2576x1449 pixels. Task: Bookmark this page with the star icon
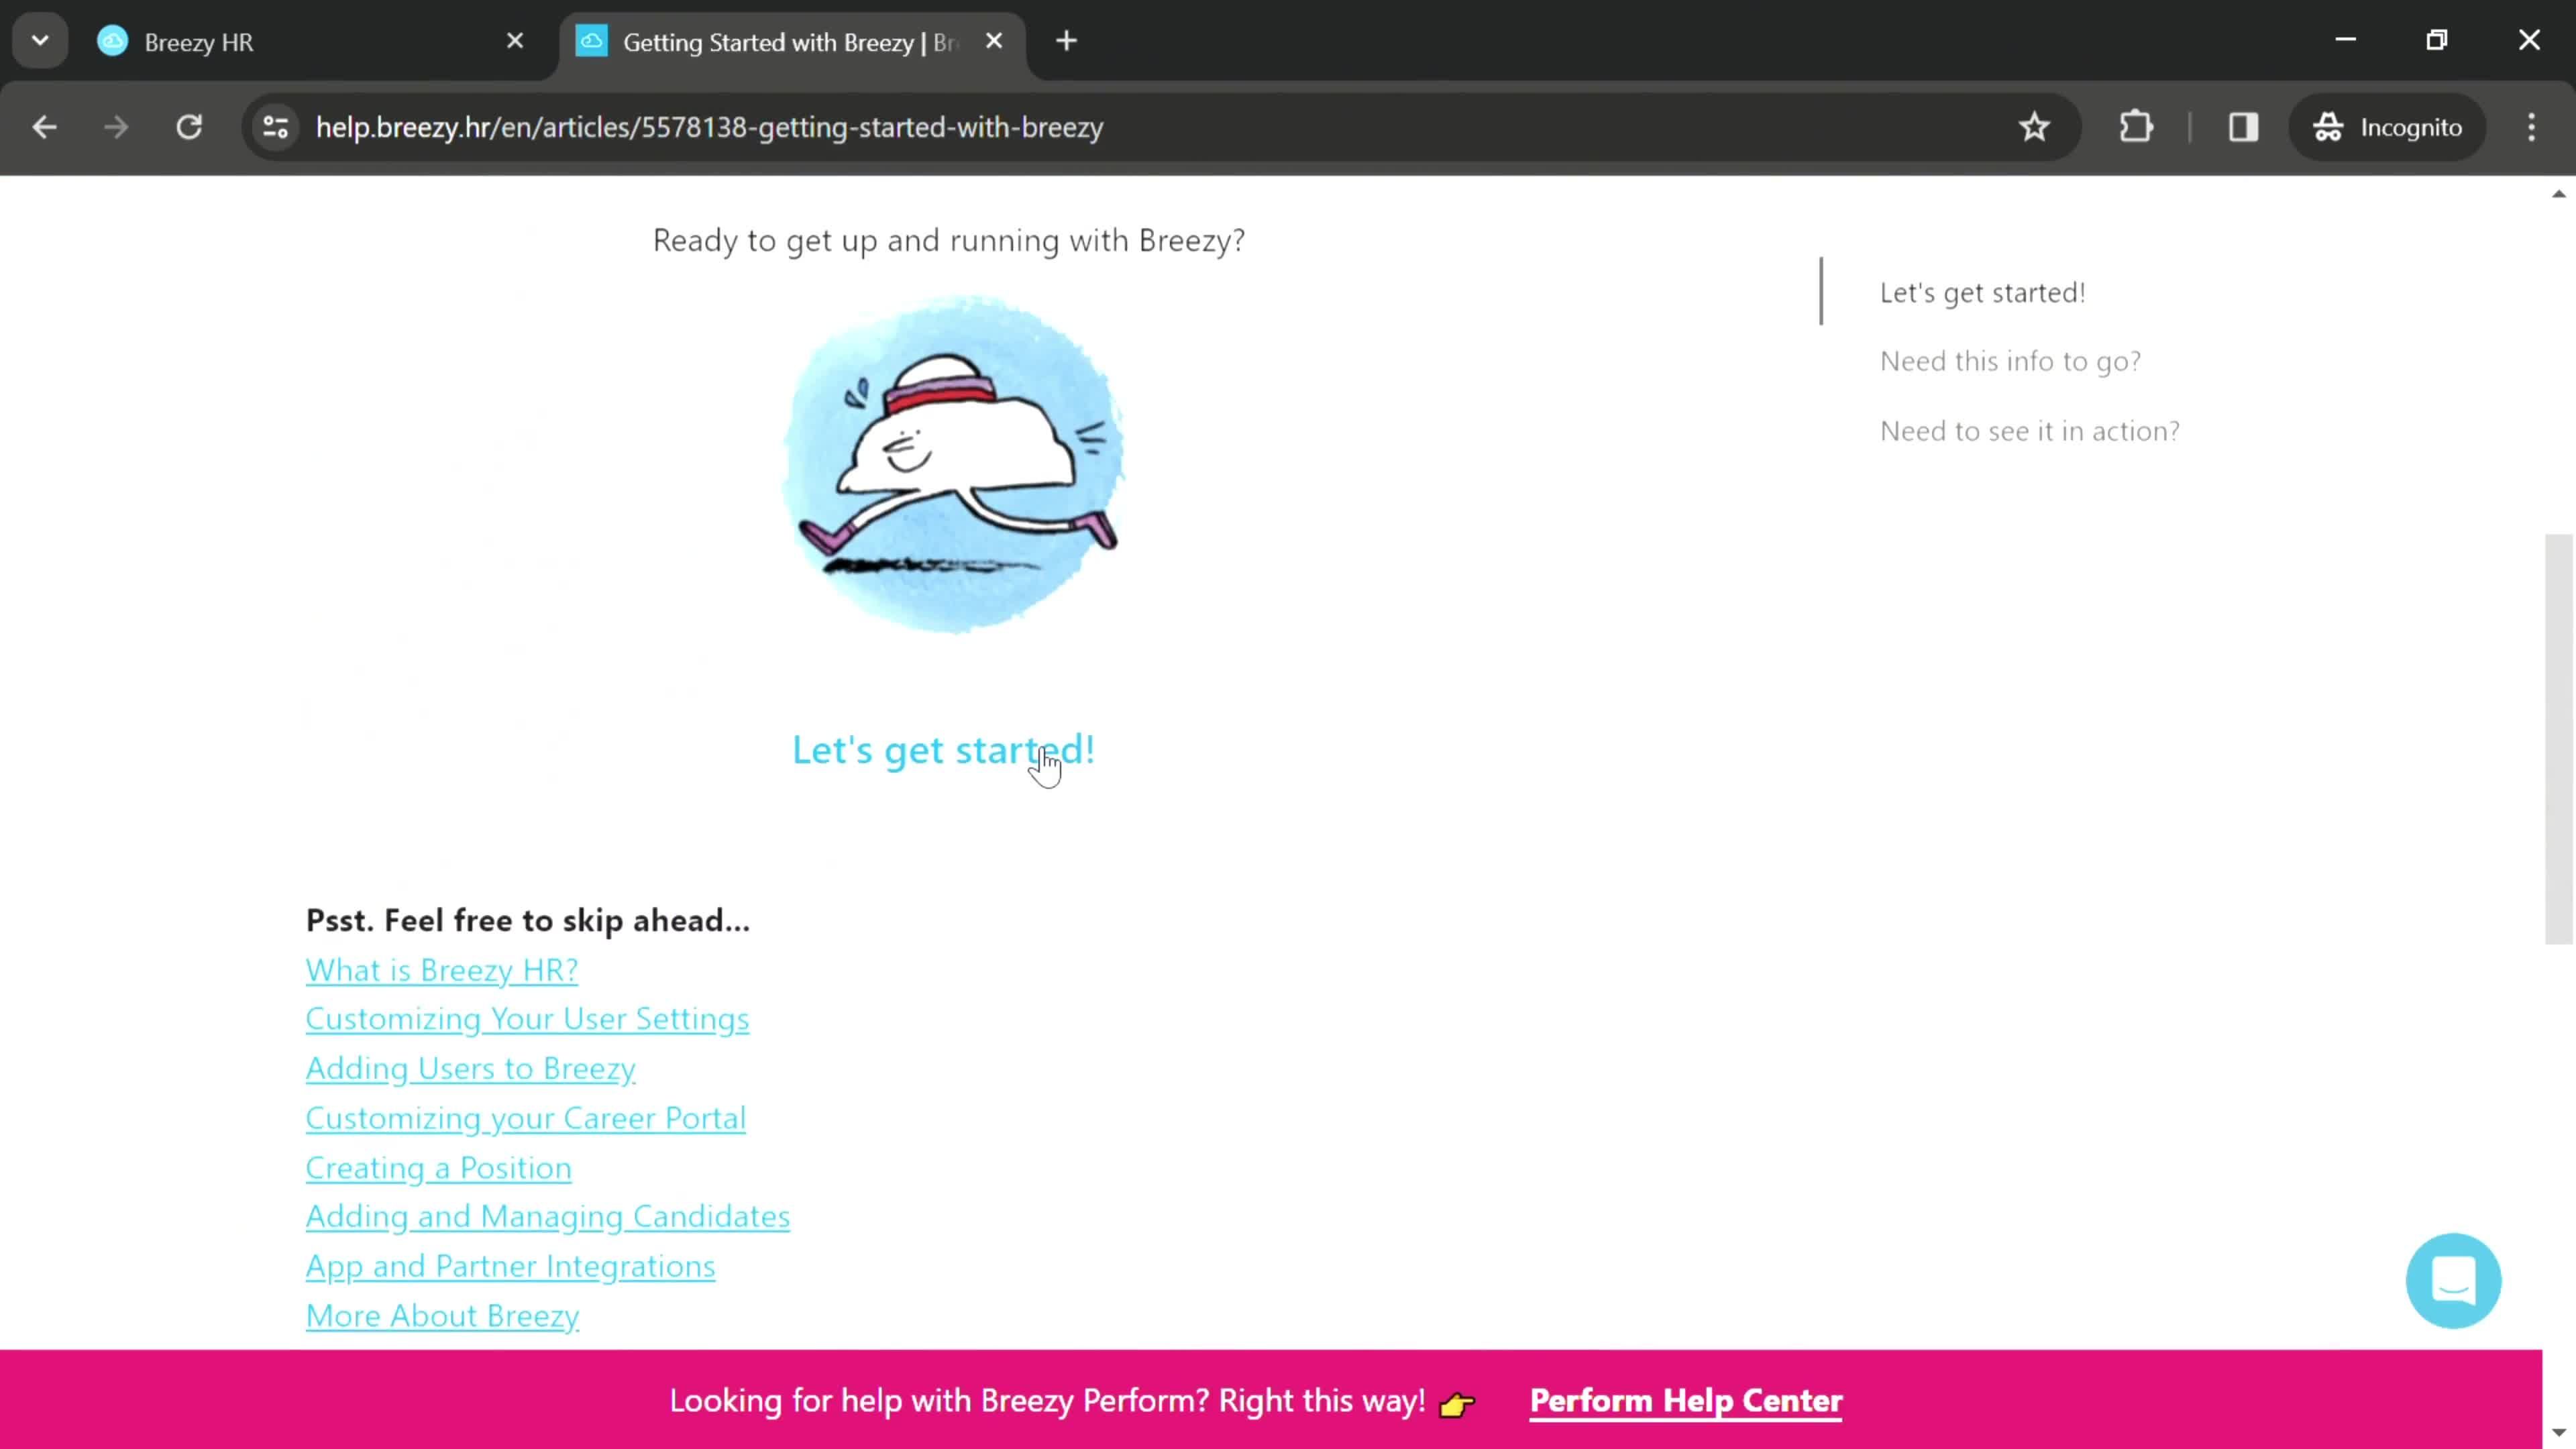(x=2034, y=127)
